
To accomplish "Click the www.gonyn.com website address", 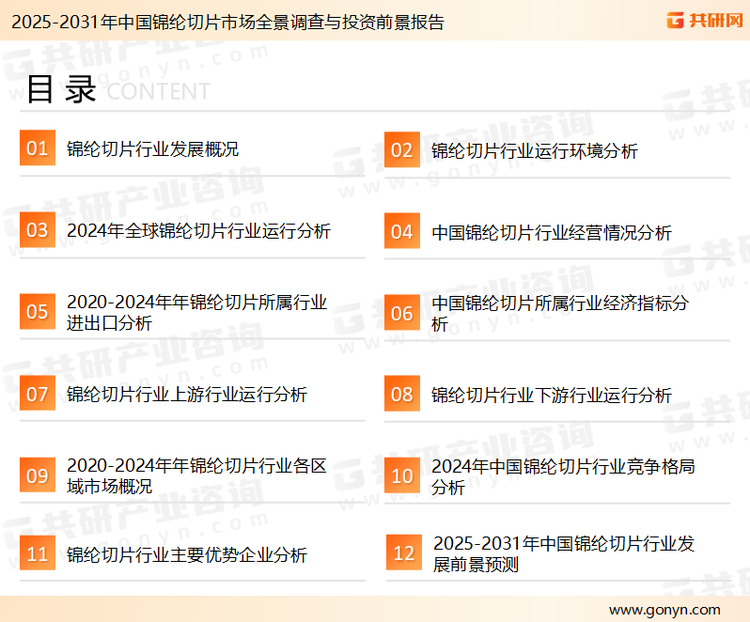I will (x=664, y=609).
